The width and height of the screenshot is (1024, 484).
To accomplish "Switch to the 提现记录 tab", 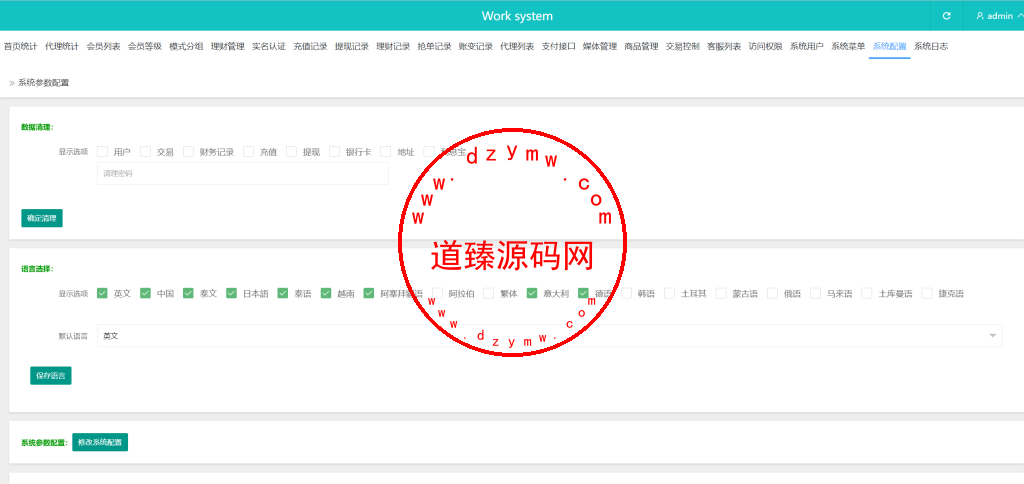I will point(352,46).
